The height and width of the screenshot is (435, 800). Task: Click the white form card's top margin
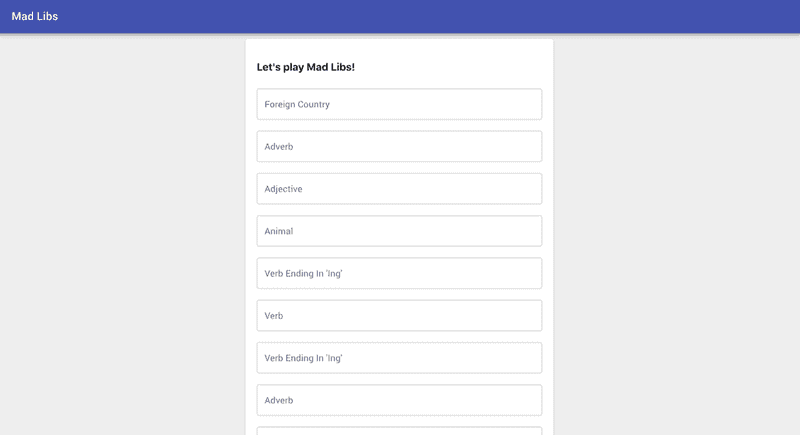coord(399,47)
